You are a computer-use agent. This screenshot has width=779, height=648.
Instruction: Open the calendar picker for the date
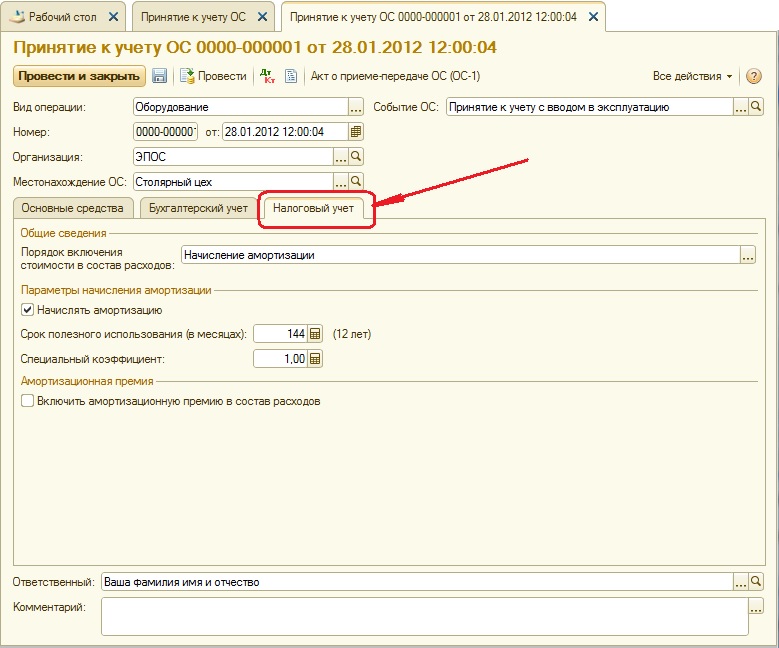[x=356, y=132]
